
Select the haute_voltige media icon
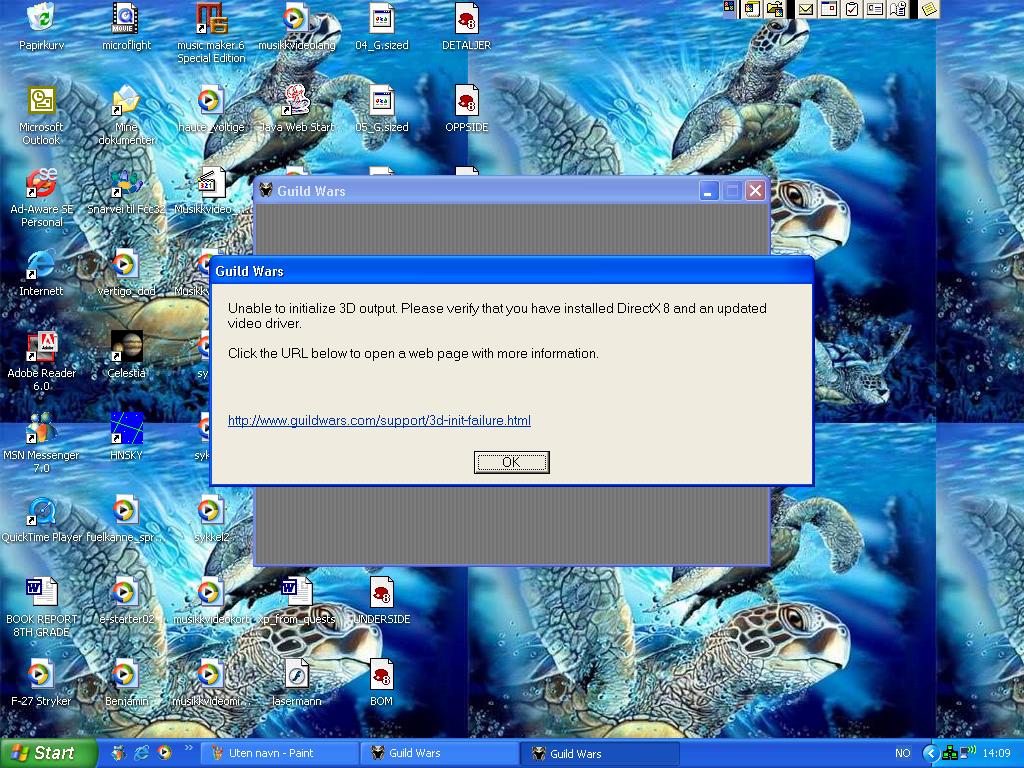(211, 108)
